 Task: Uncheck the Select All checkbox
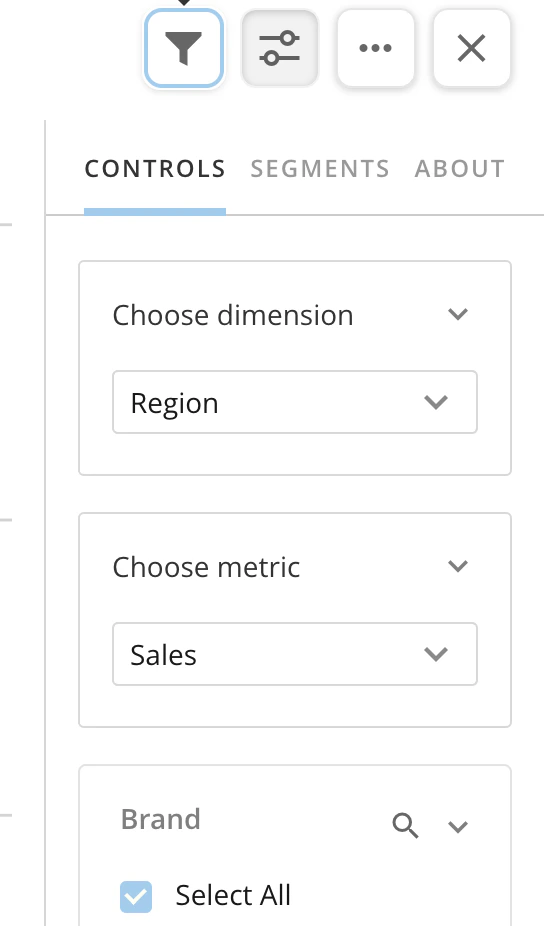136,896
